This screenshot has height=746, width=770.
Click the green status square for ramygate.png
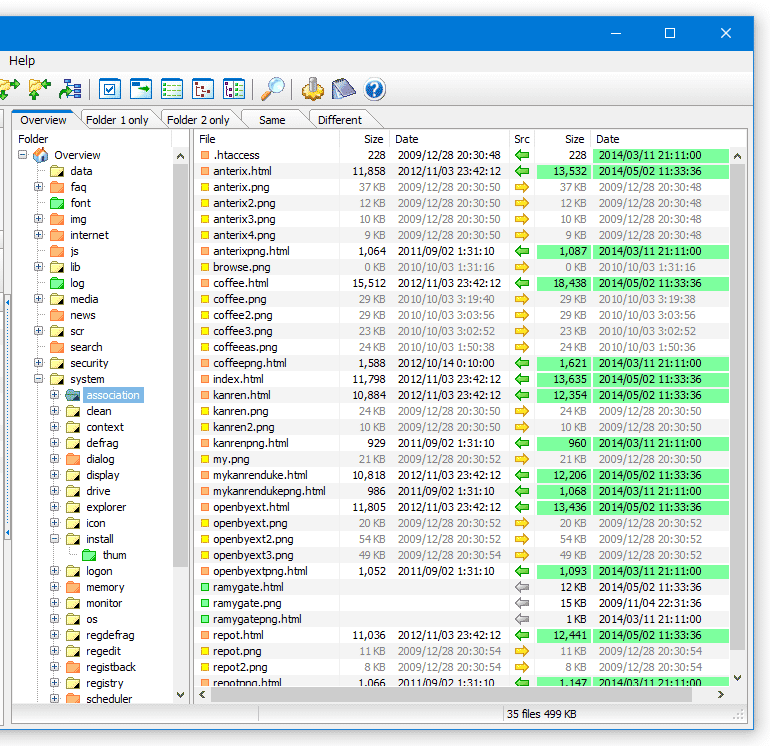click(205, 603)
